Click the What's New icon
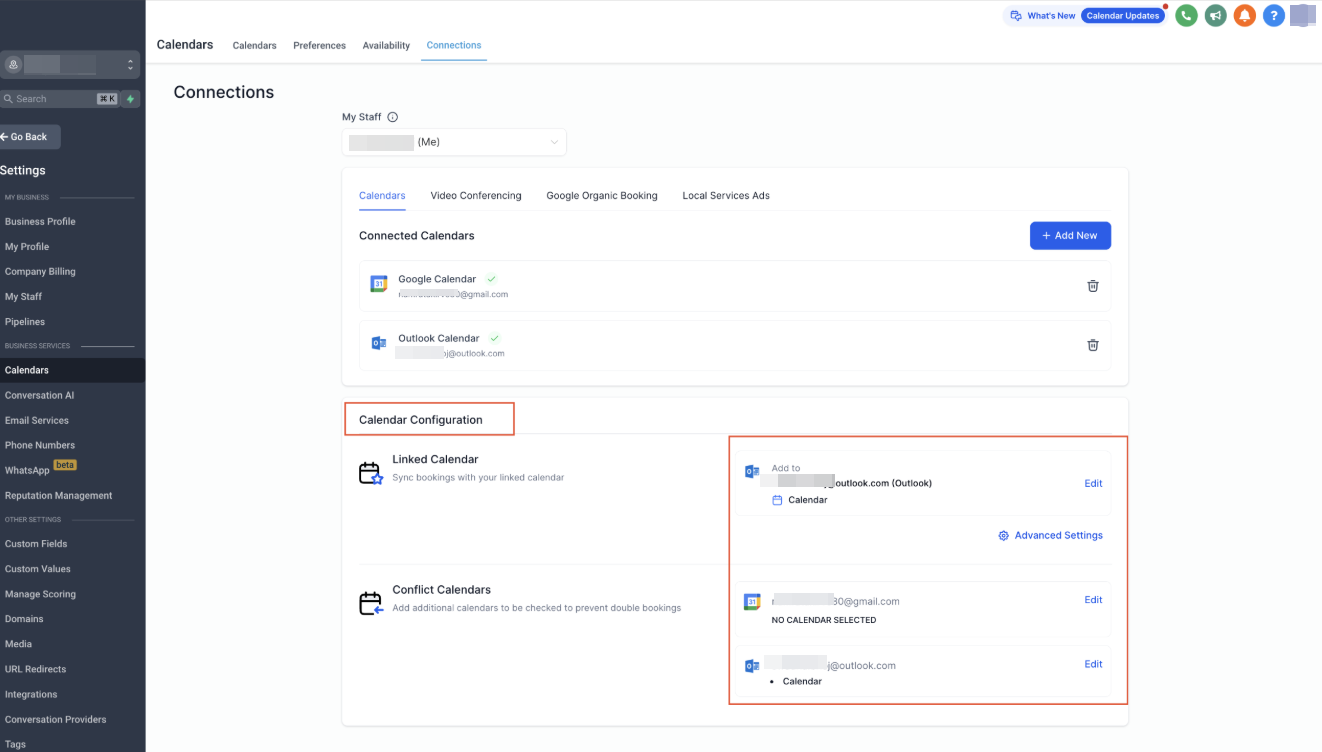This screenshot has width=1322, height=752. click(x=1016, y=16)
